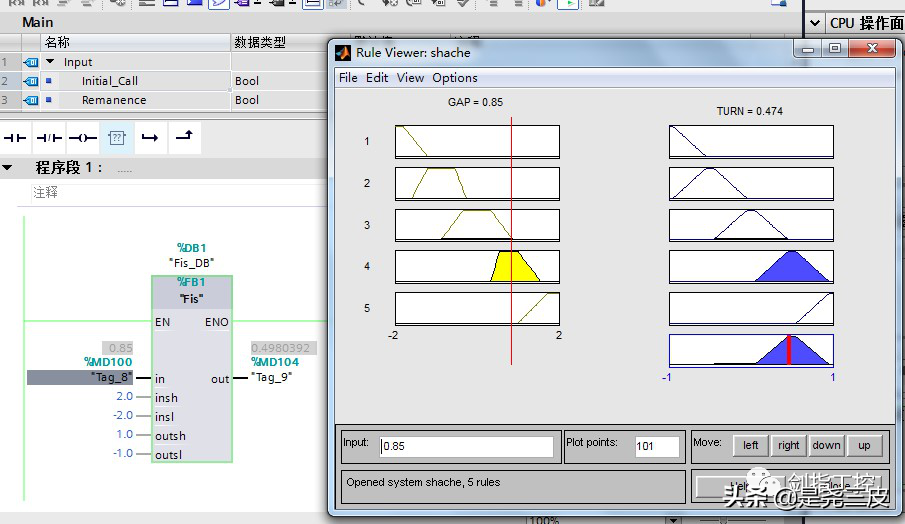The width and height of the screenshot is (905, 524).
Task: Expand the CPU 操作面 panel
Action: pos(815,22)
